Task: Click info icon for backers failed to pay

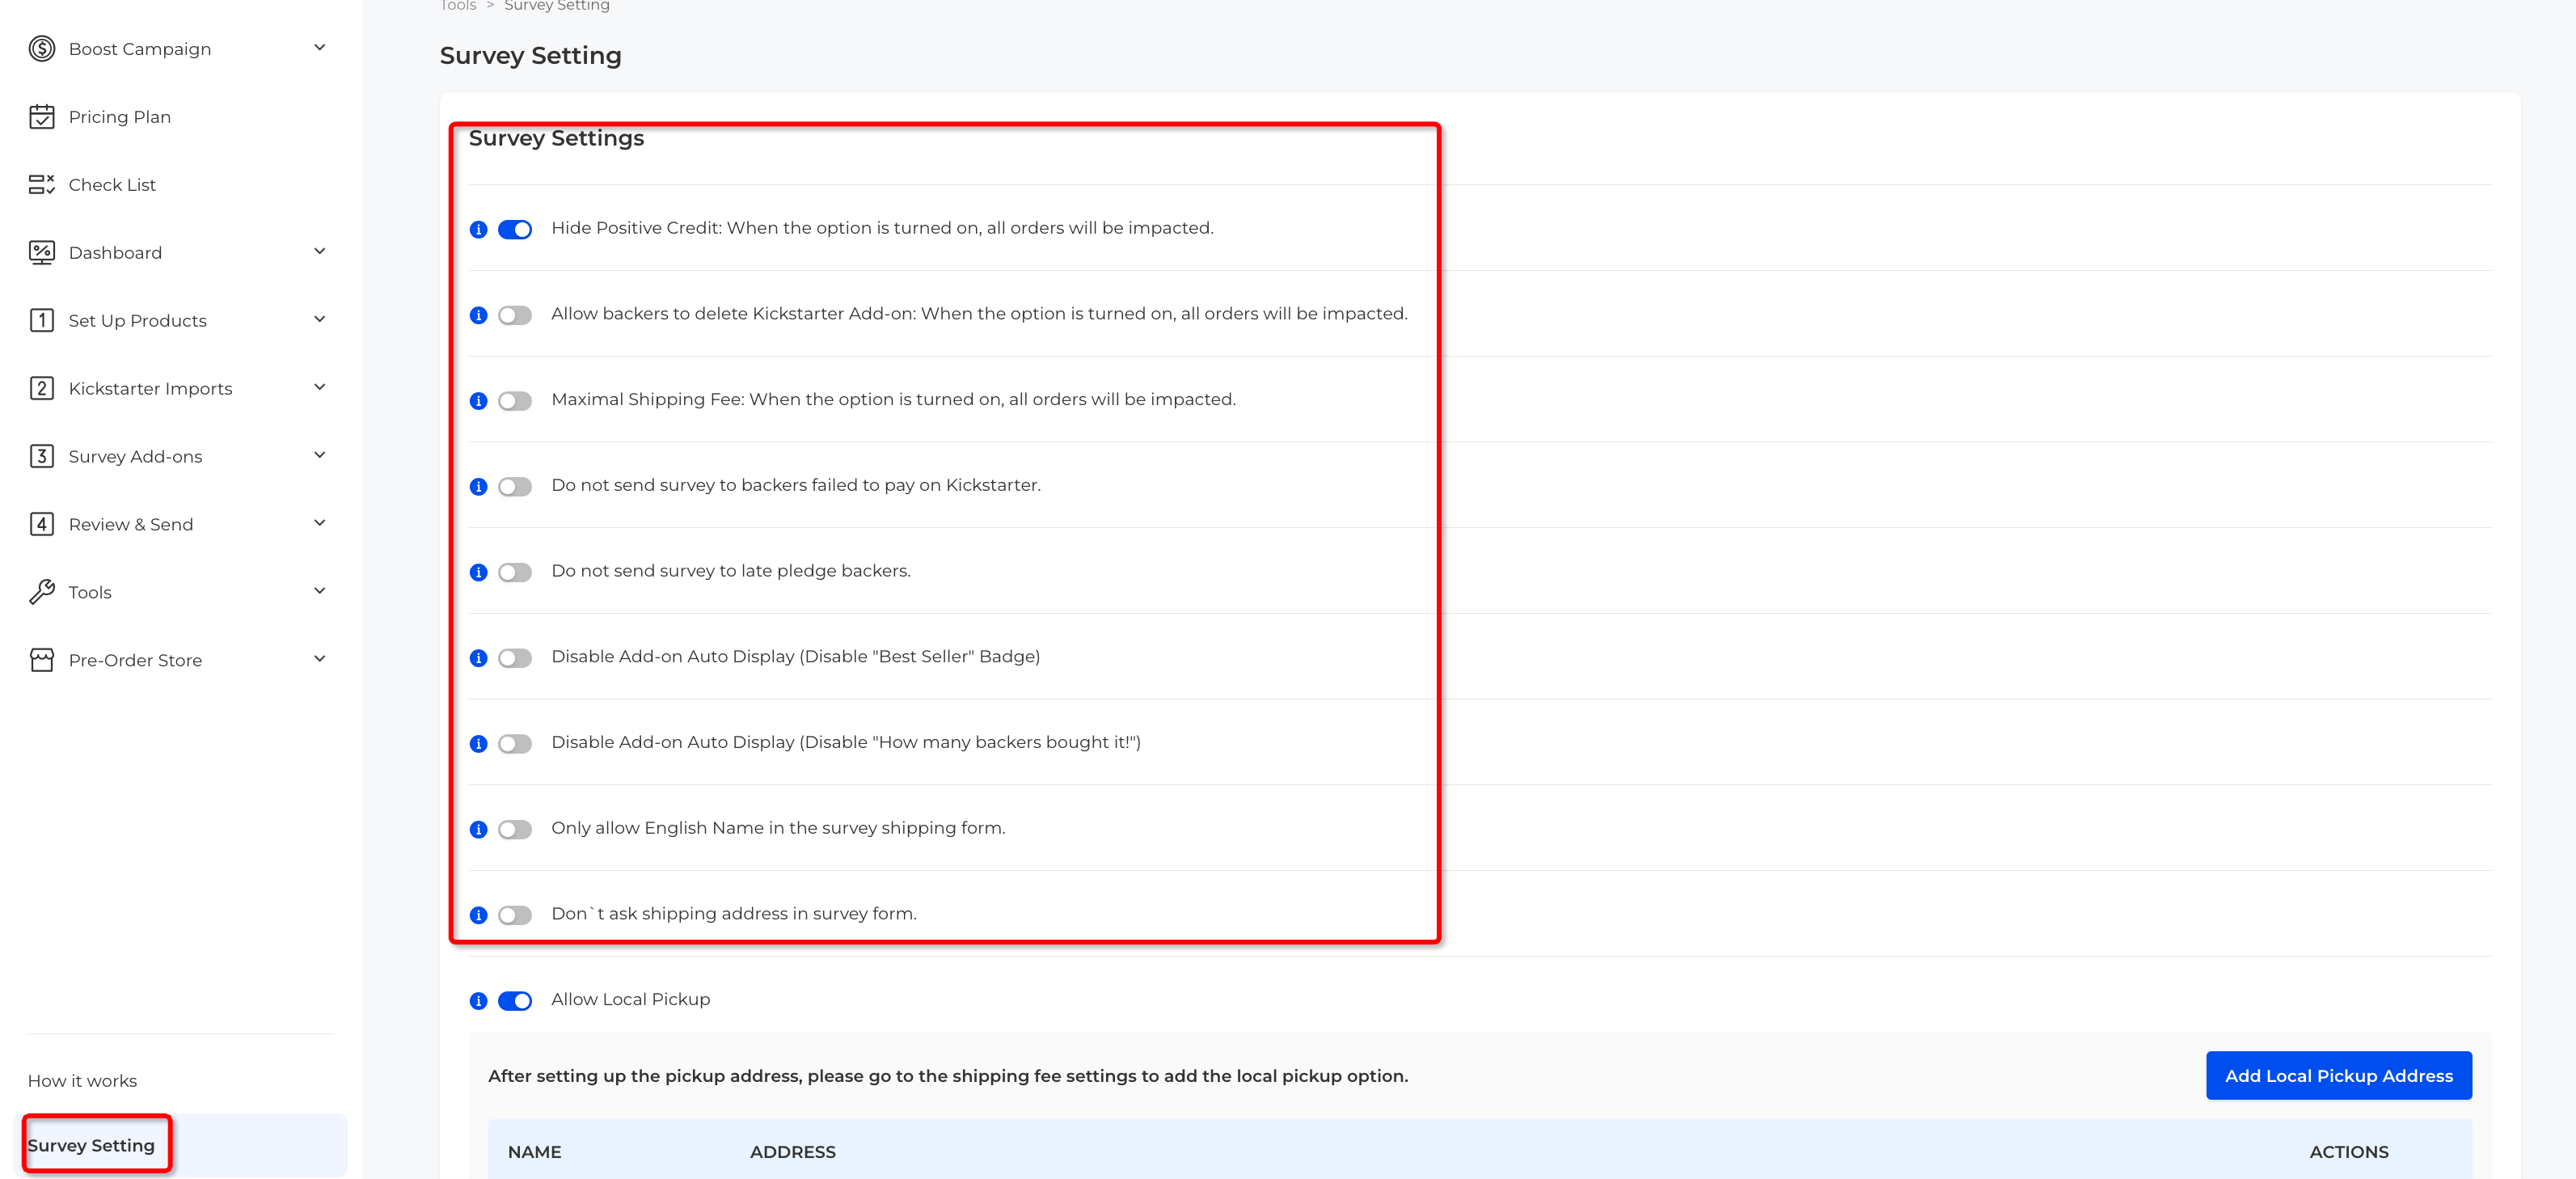Action: coord(479,487)
